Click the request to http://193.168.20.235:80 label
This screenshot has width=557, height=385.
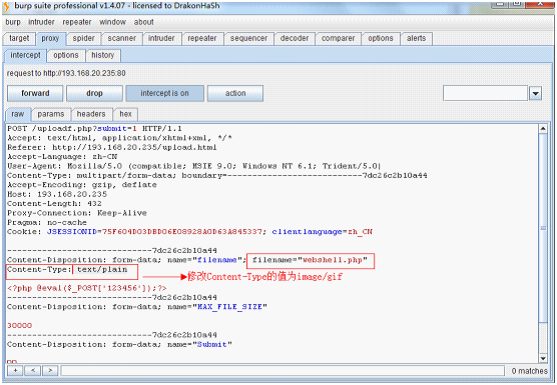tap(66, 74)
